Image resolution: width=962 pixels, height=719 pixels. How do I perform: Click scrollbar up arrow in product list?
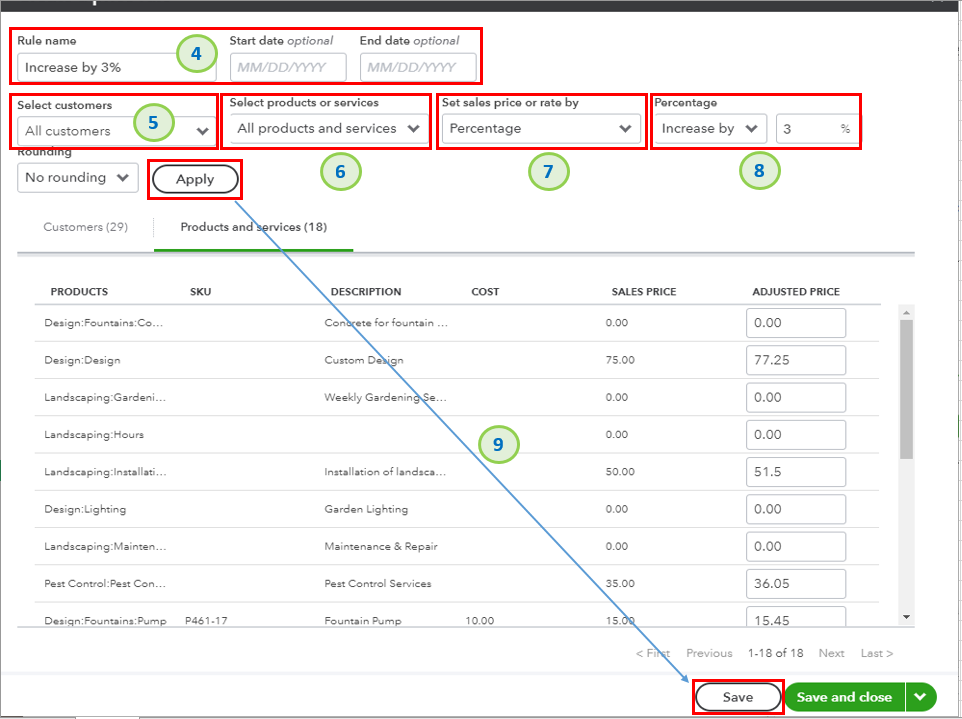coord(907,313)
